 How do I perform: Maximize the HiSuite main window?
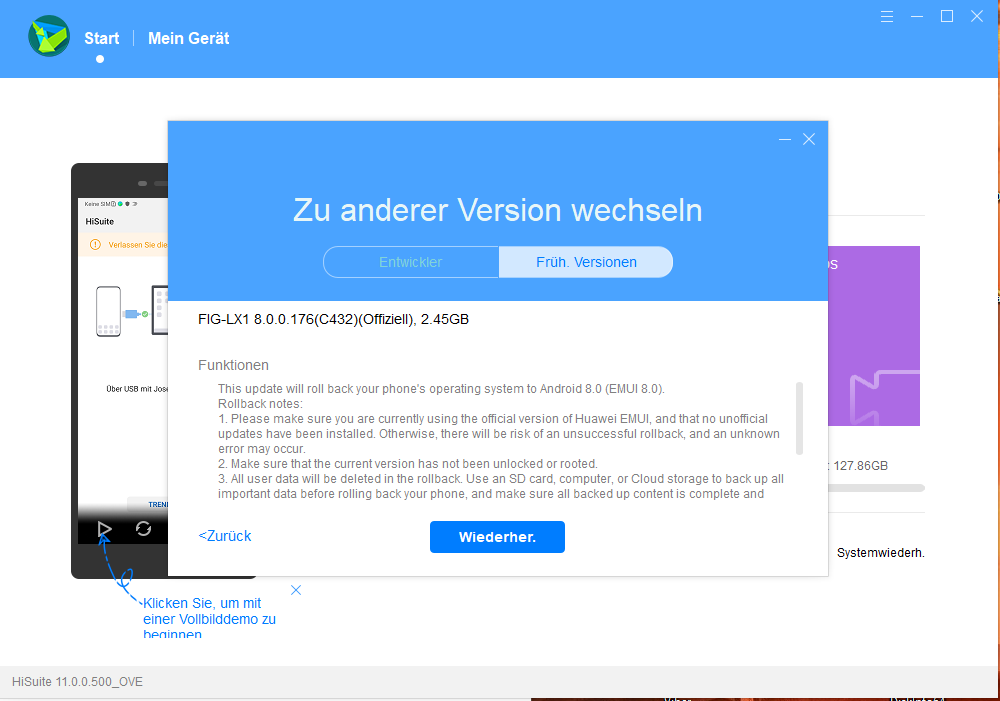[x=947, y=17]
